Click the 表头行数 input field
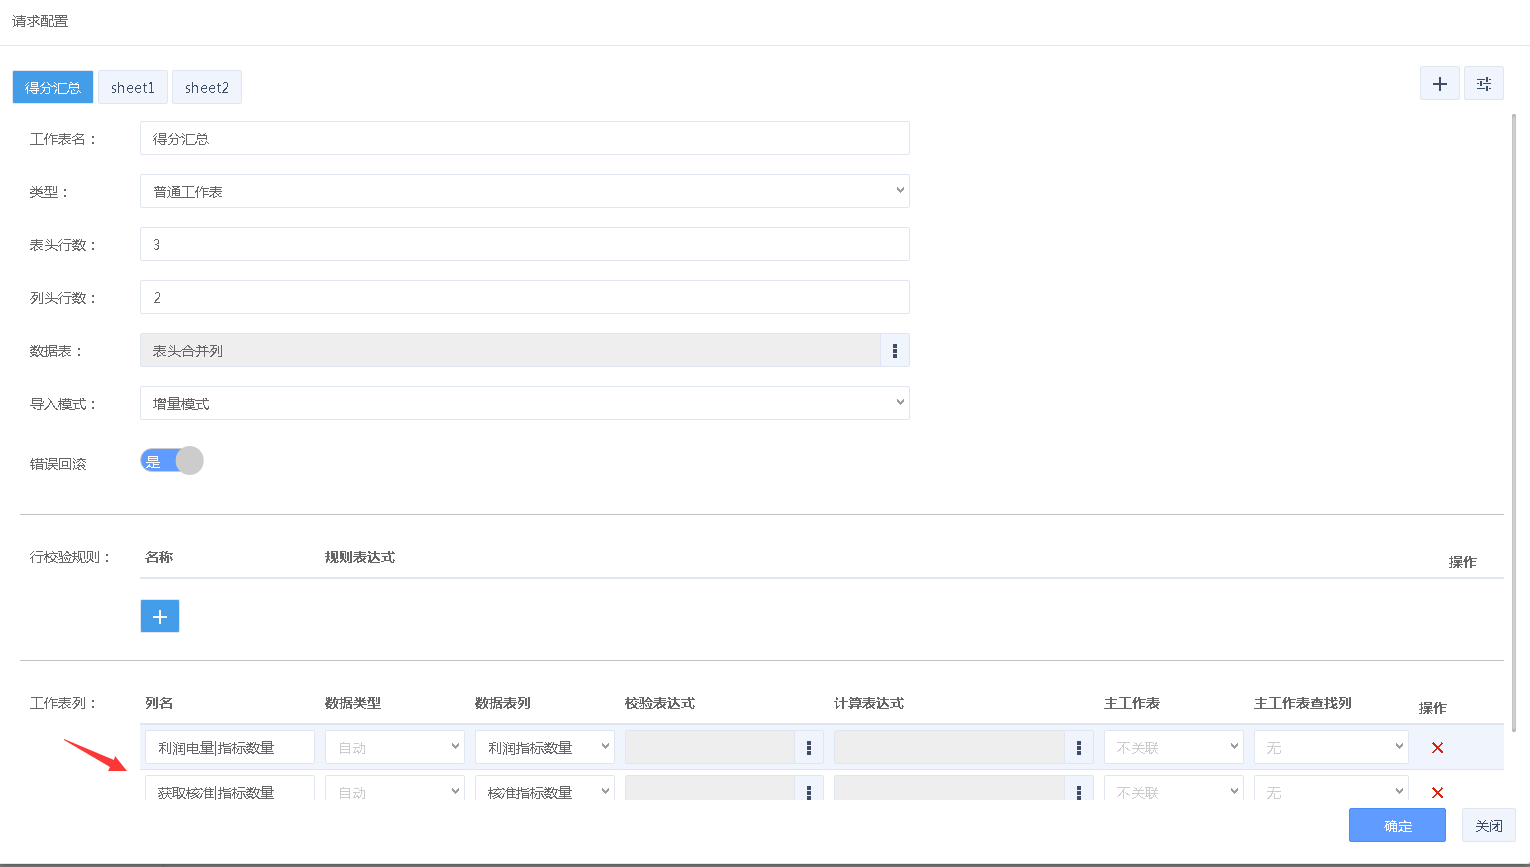1530x867 pixels. [524, 245]
